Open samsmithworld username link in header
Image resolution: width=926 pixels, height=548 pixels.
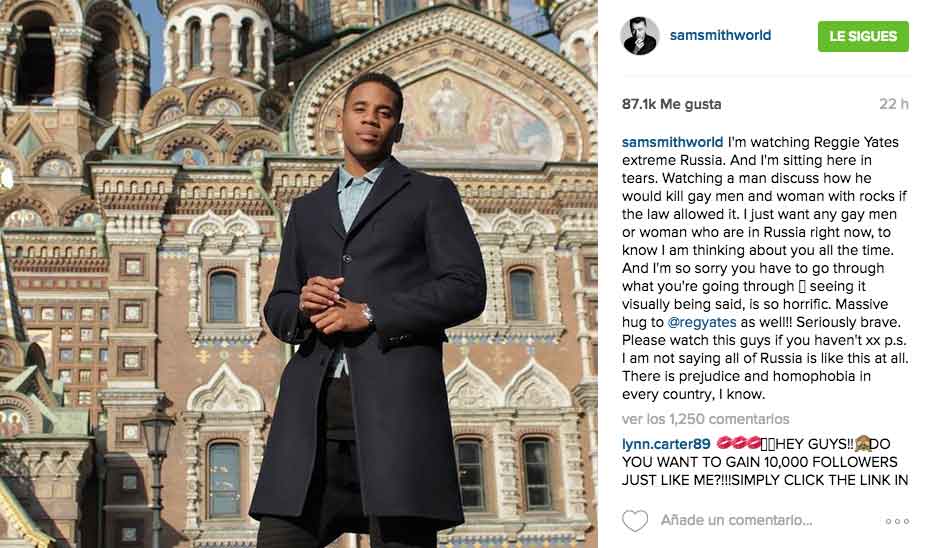pyautogui.click(x=720, y=35)
